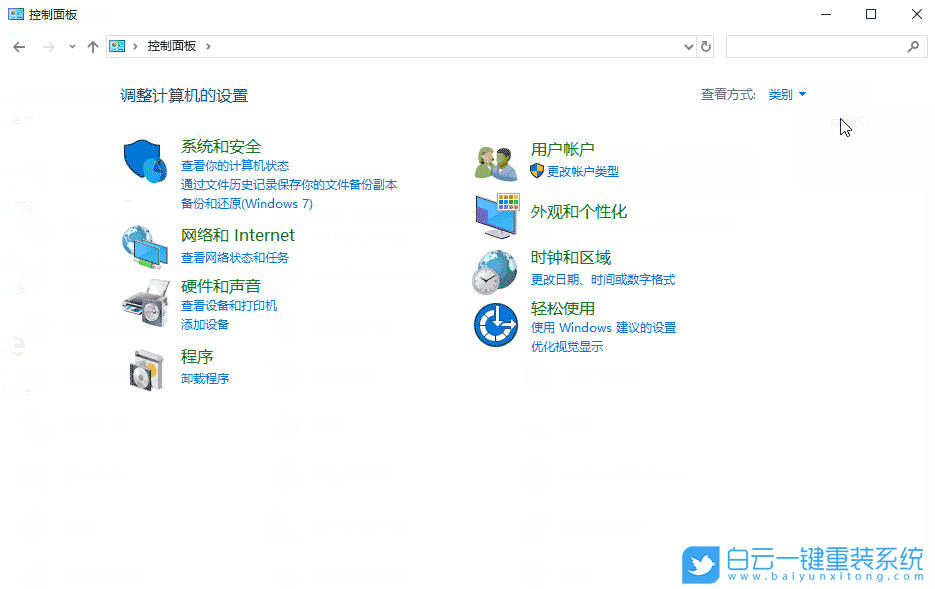
Task: Click the refresh button in address bar
Action: [706, 46]
